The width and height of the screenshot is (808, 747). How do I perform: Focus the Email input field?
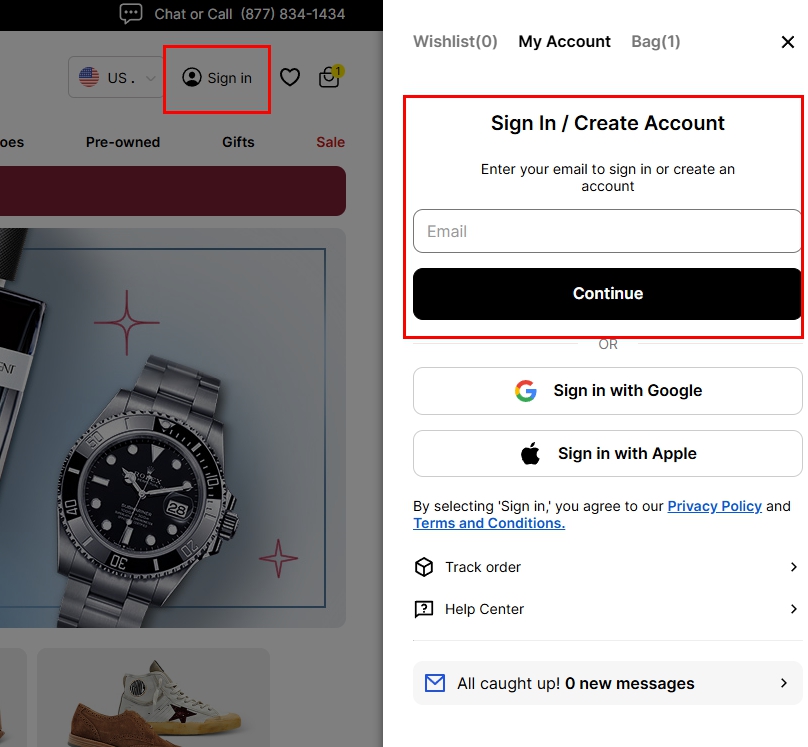[608, 231]
